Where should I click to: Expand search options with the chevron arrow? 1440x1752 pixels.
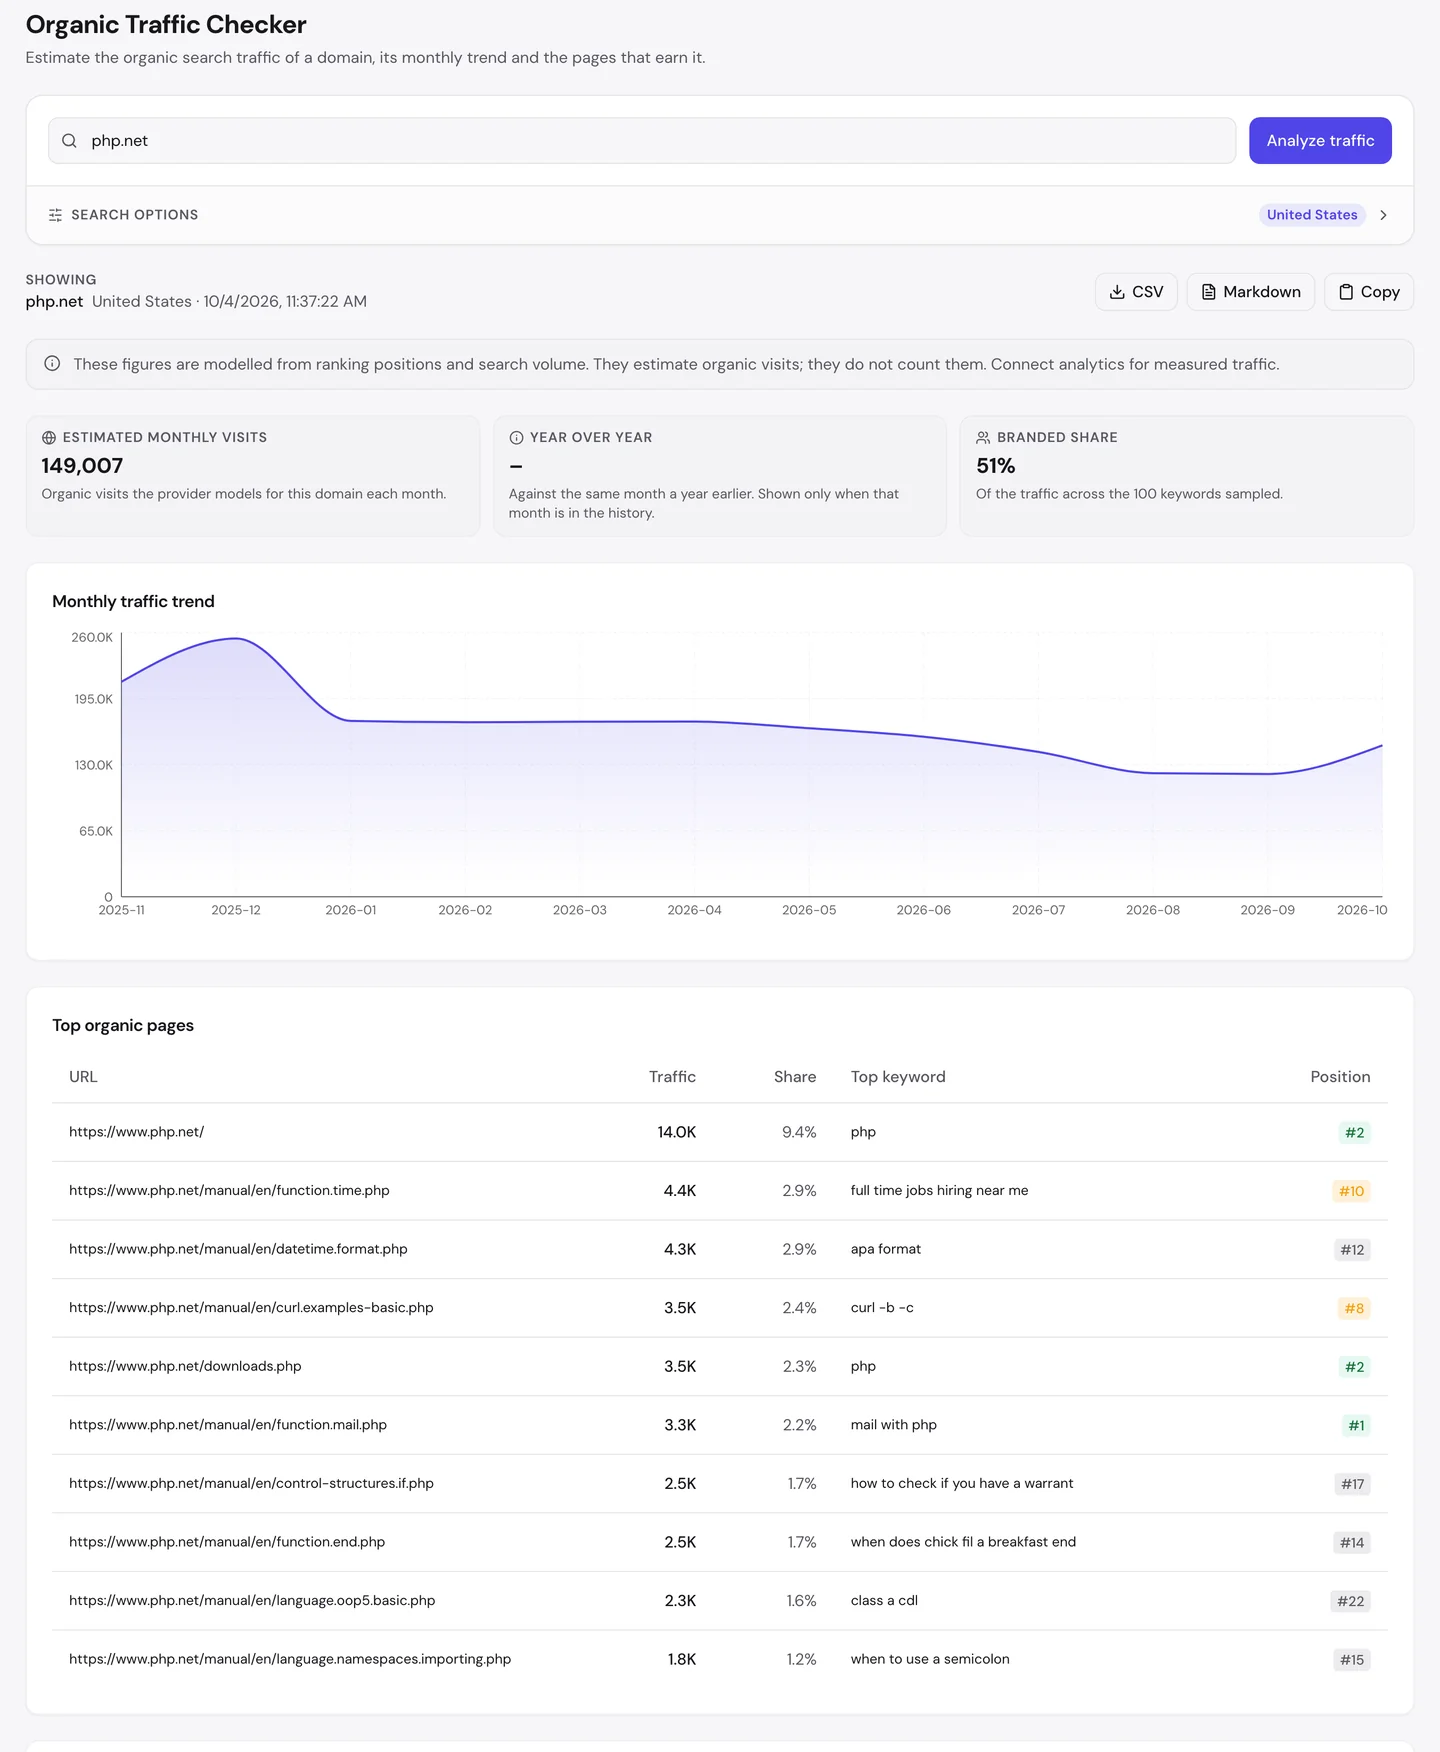1383,215
